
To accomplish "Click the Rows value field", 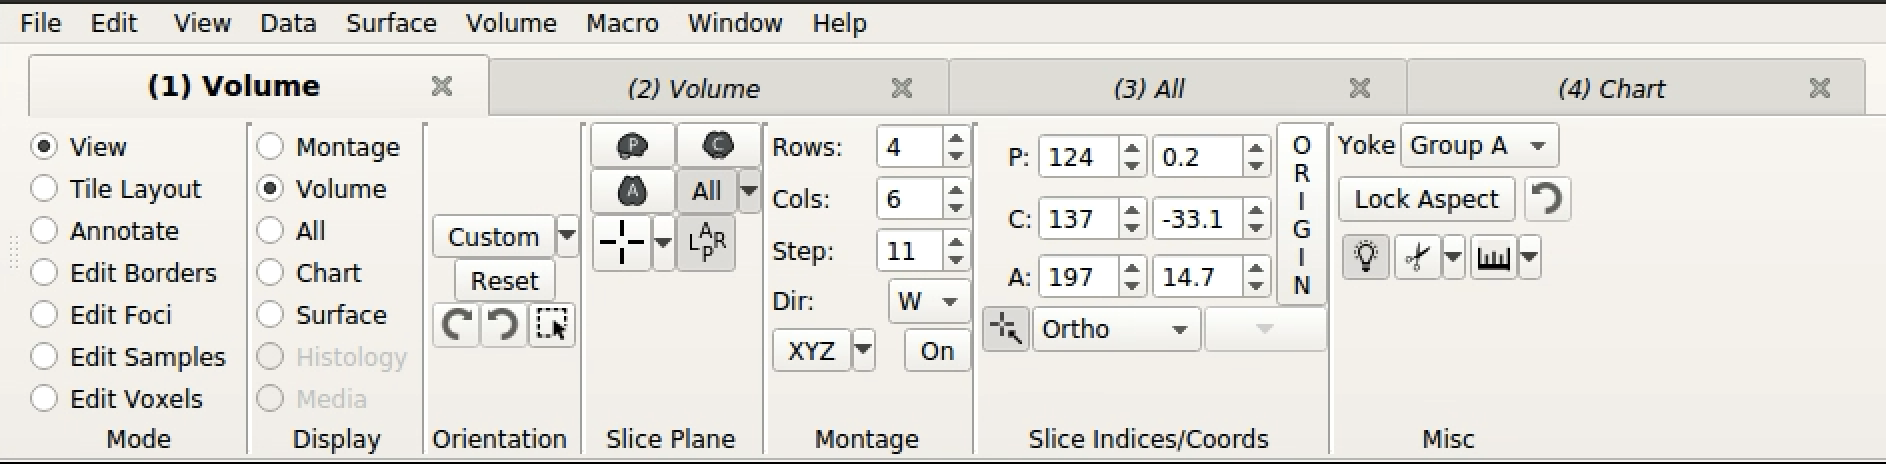I will 909,148.
